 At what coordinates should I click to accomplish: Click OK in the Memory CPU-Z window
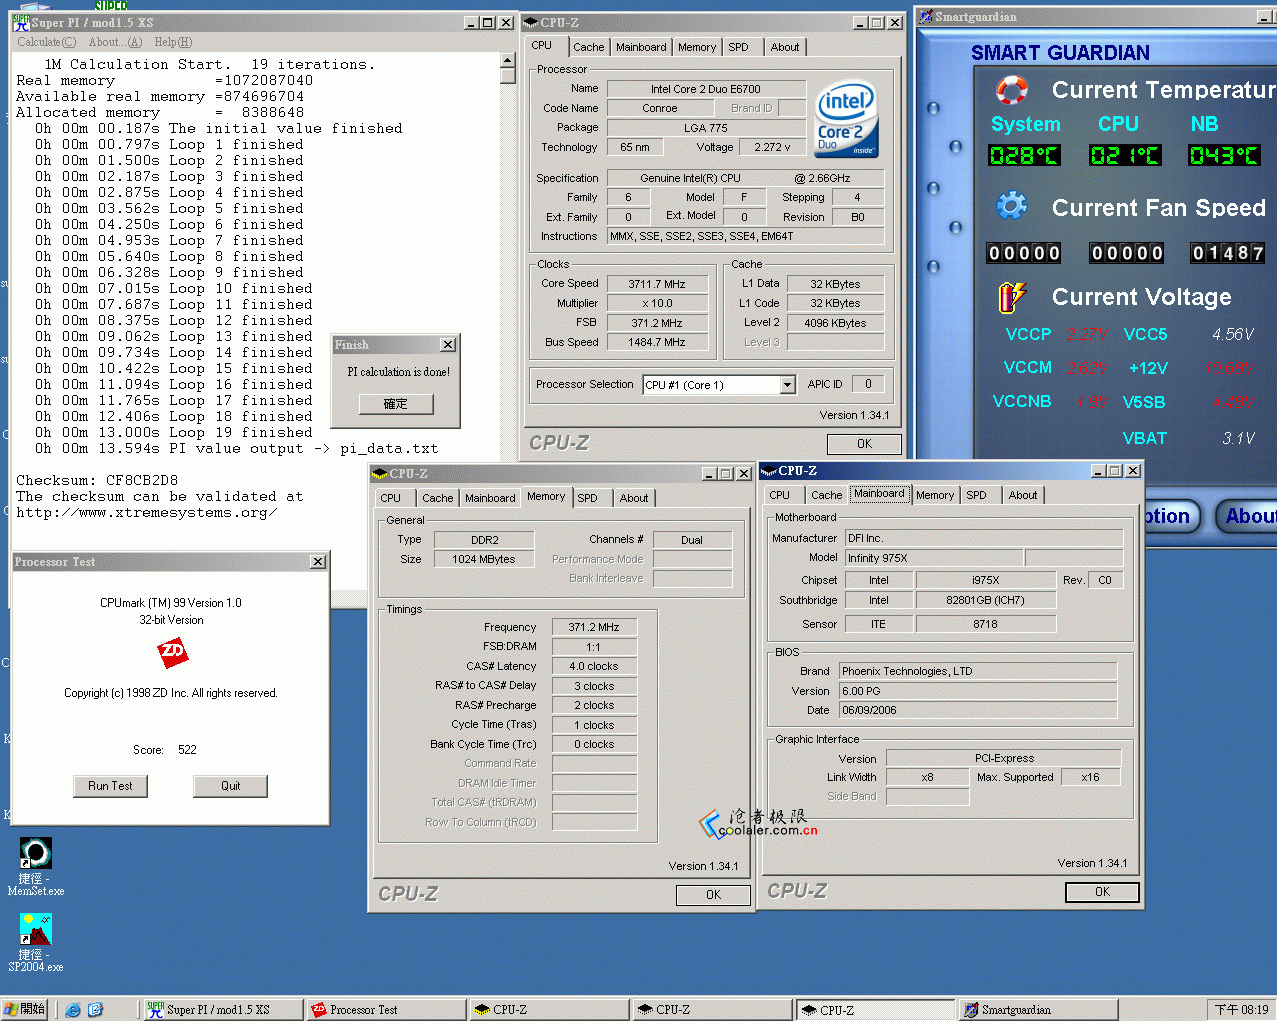tap(713, 895)
